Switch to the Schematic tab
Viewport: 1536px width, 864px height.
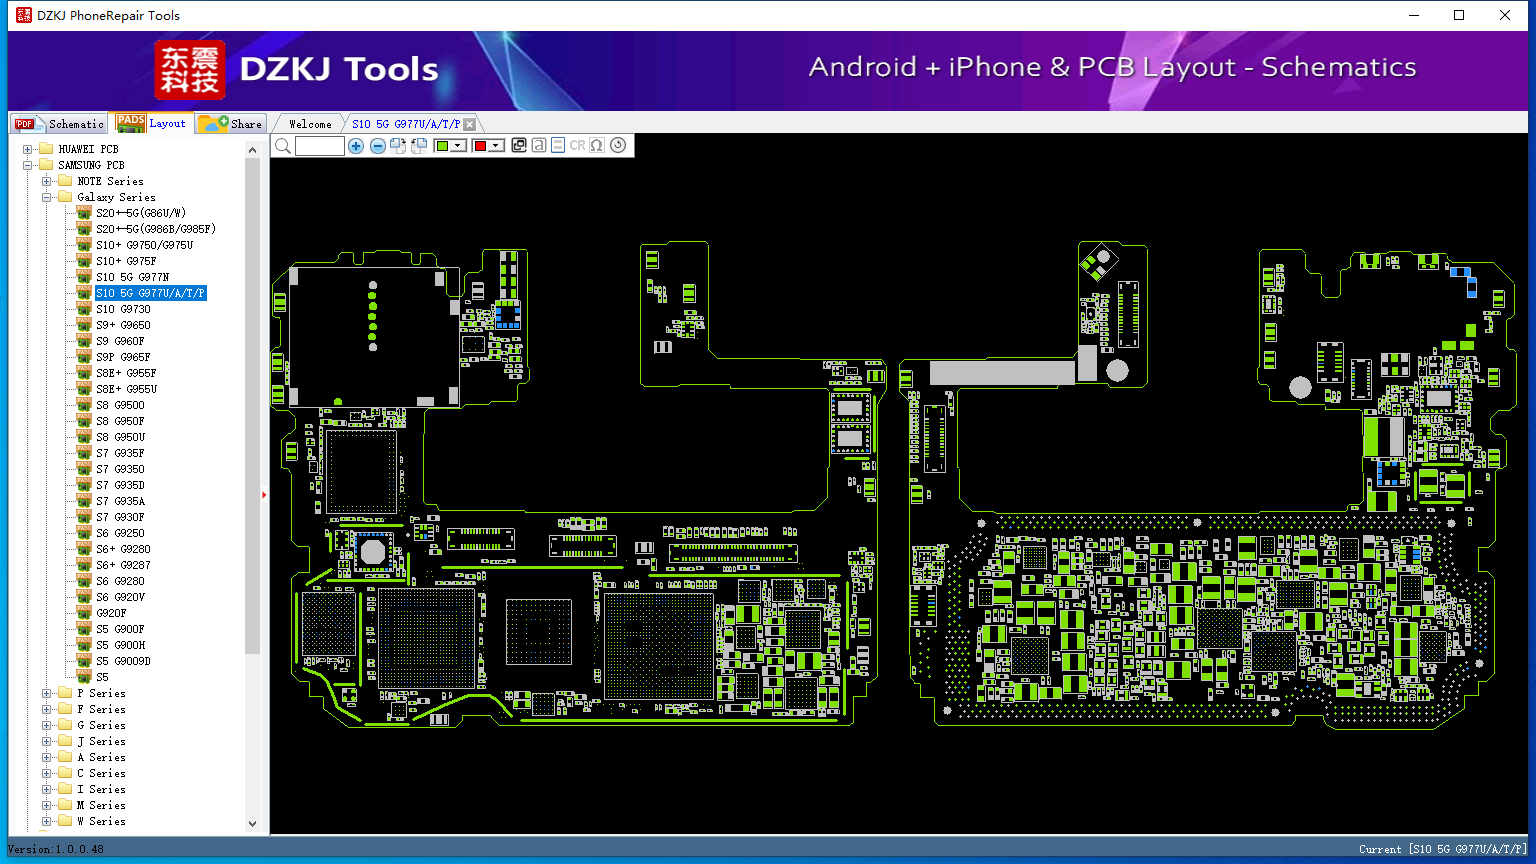(60, 124)
